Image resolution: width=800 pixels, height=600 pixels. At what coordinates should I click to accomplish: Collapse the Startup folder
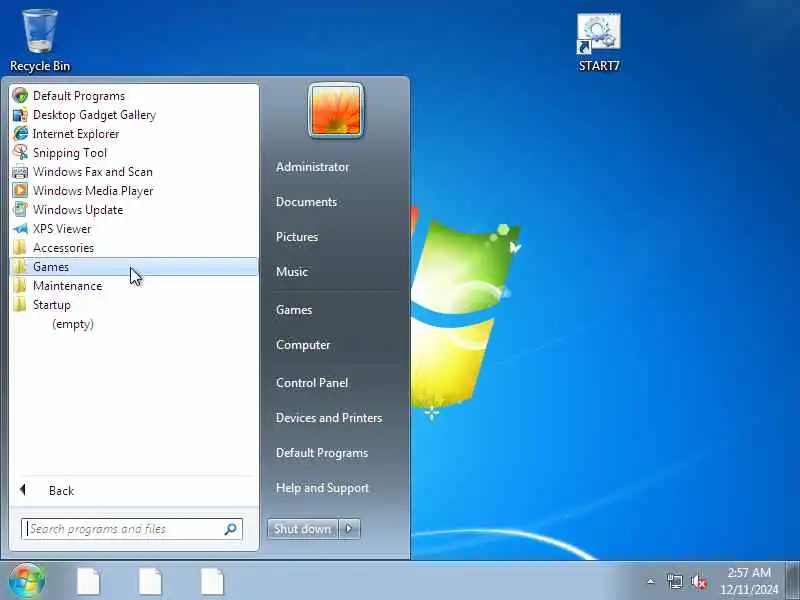click(x=134, y=305)
